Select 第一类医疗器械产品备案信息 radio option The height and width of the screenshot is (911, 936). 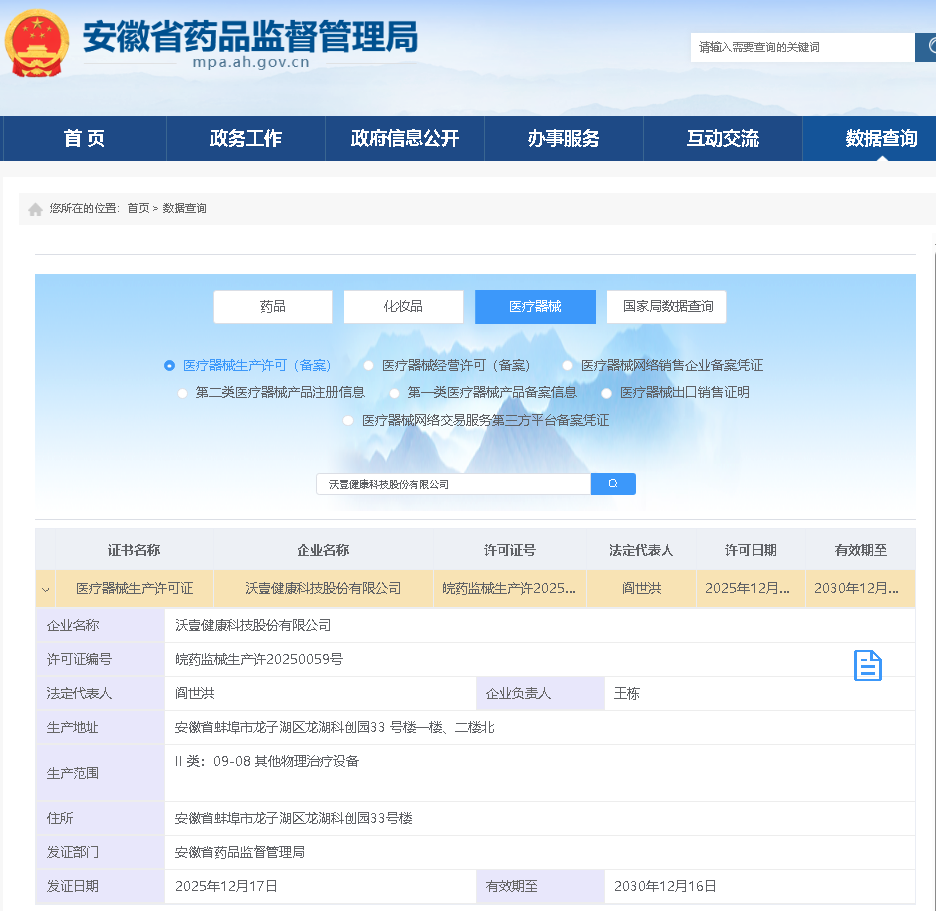pos(395,393)
